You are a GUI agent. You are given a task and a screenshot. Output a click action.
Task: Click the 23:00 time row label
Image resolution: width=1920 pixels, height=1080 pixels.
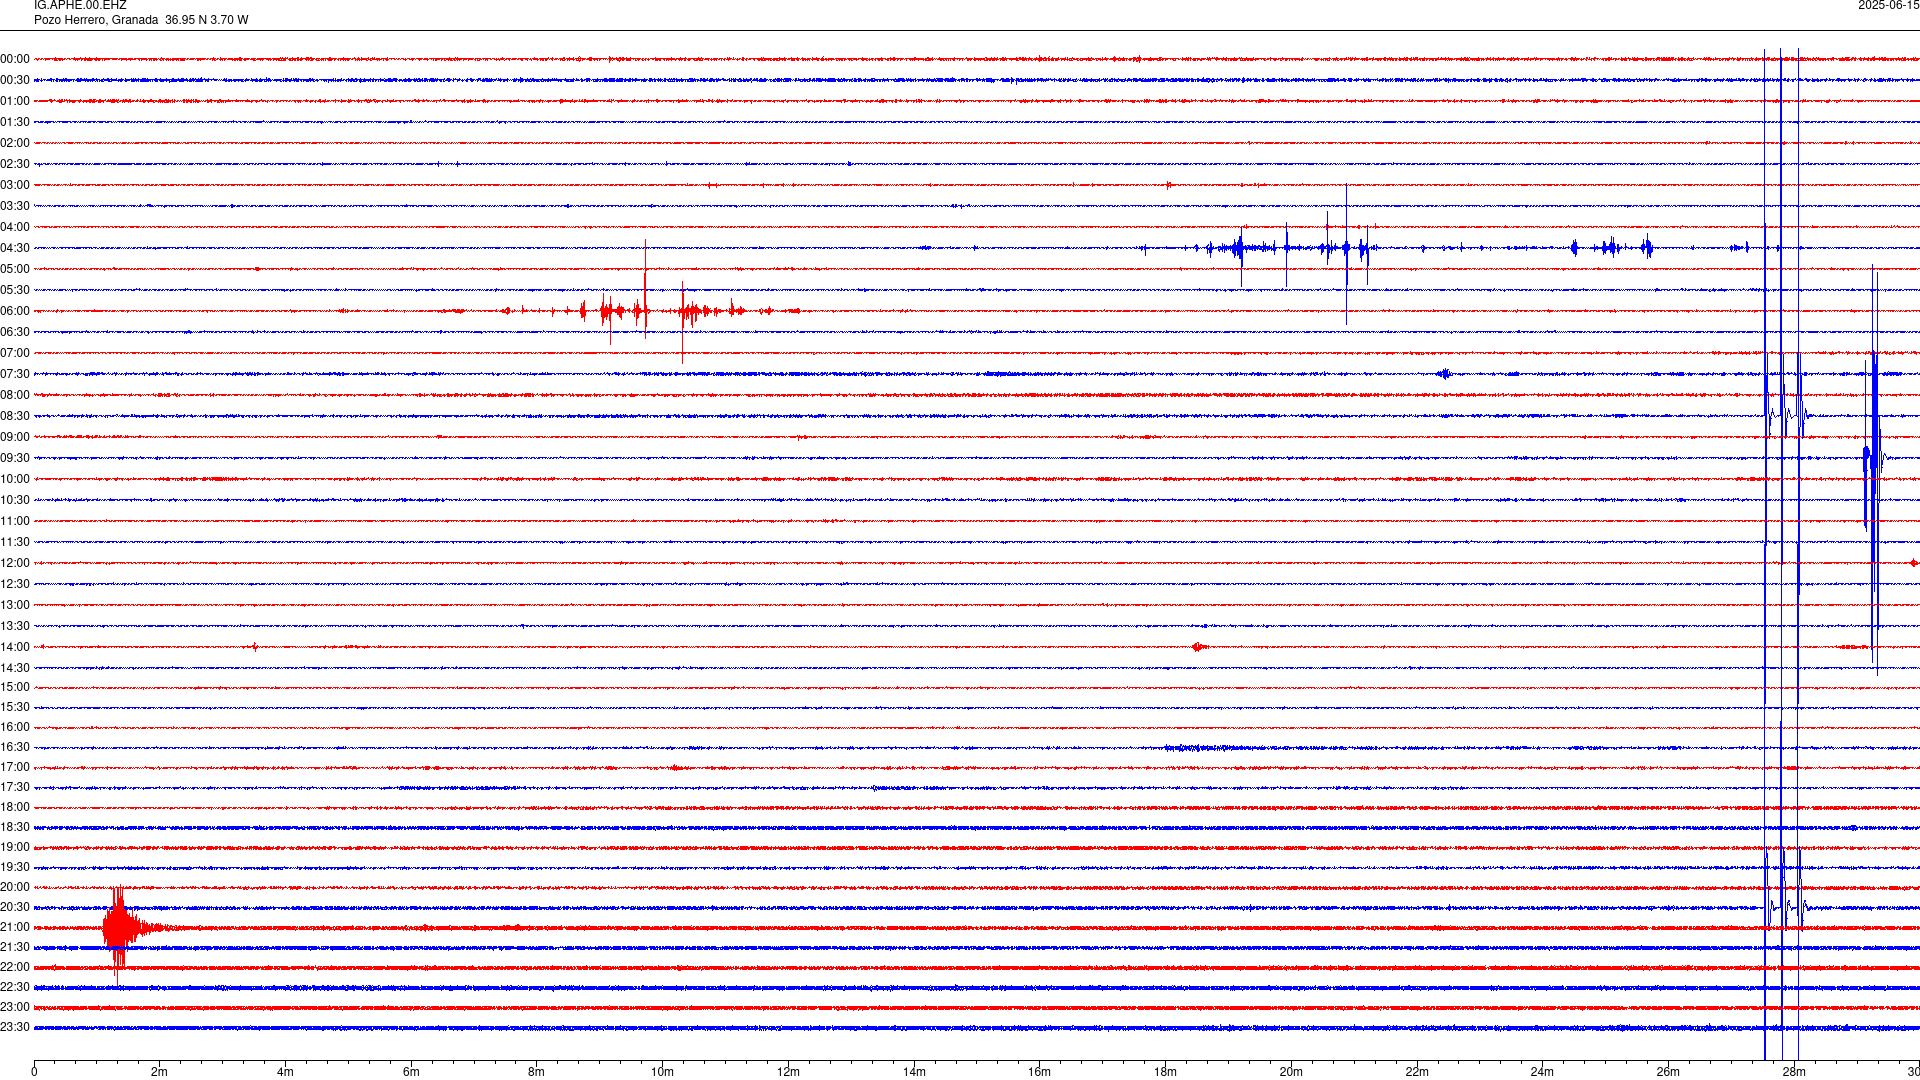pyautogui.click(x=15, y=1008)
